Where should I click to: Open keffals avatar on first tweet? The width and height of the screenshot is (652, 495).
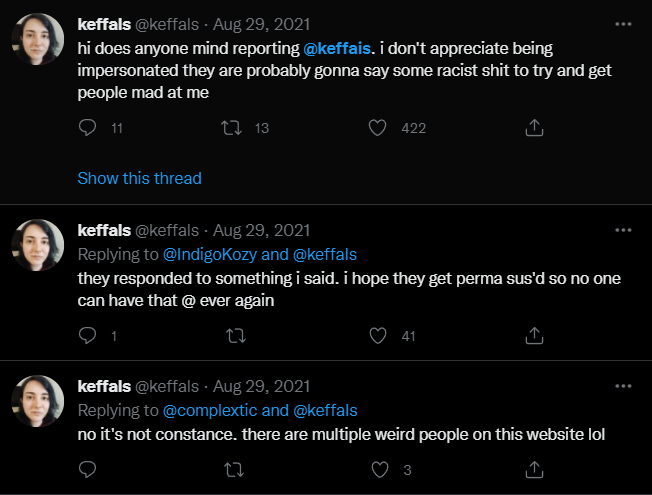pos(37,39)
